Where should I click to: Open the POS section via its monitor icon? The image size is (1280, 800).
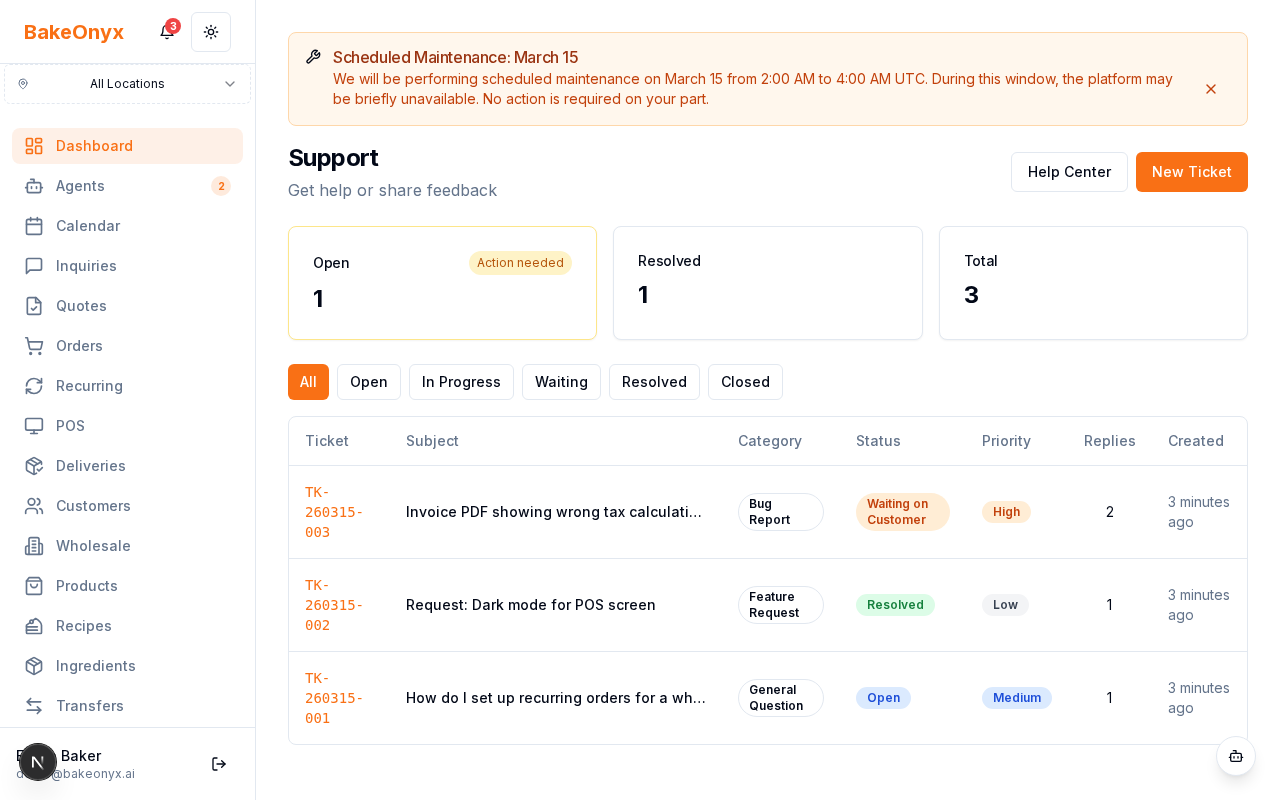pyautogui.click(x=33, y=426)
